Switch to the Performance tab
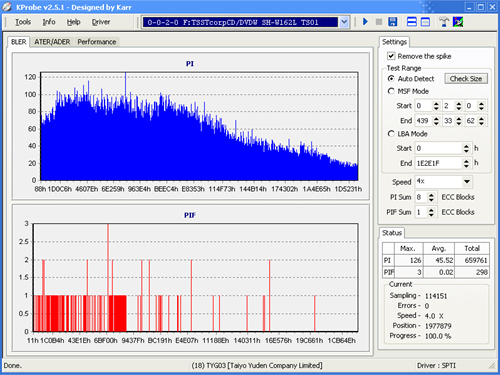 pyautogui.click(x=97, y=42)
